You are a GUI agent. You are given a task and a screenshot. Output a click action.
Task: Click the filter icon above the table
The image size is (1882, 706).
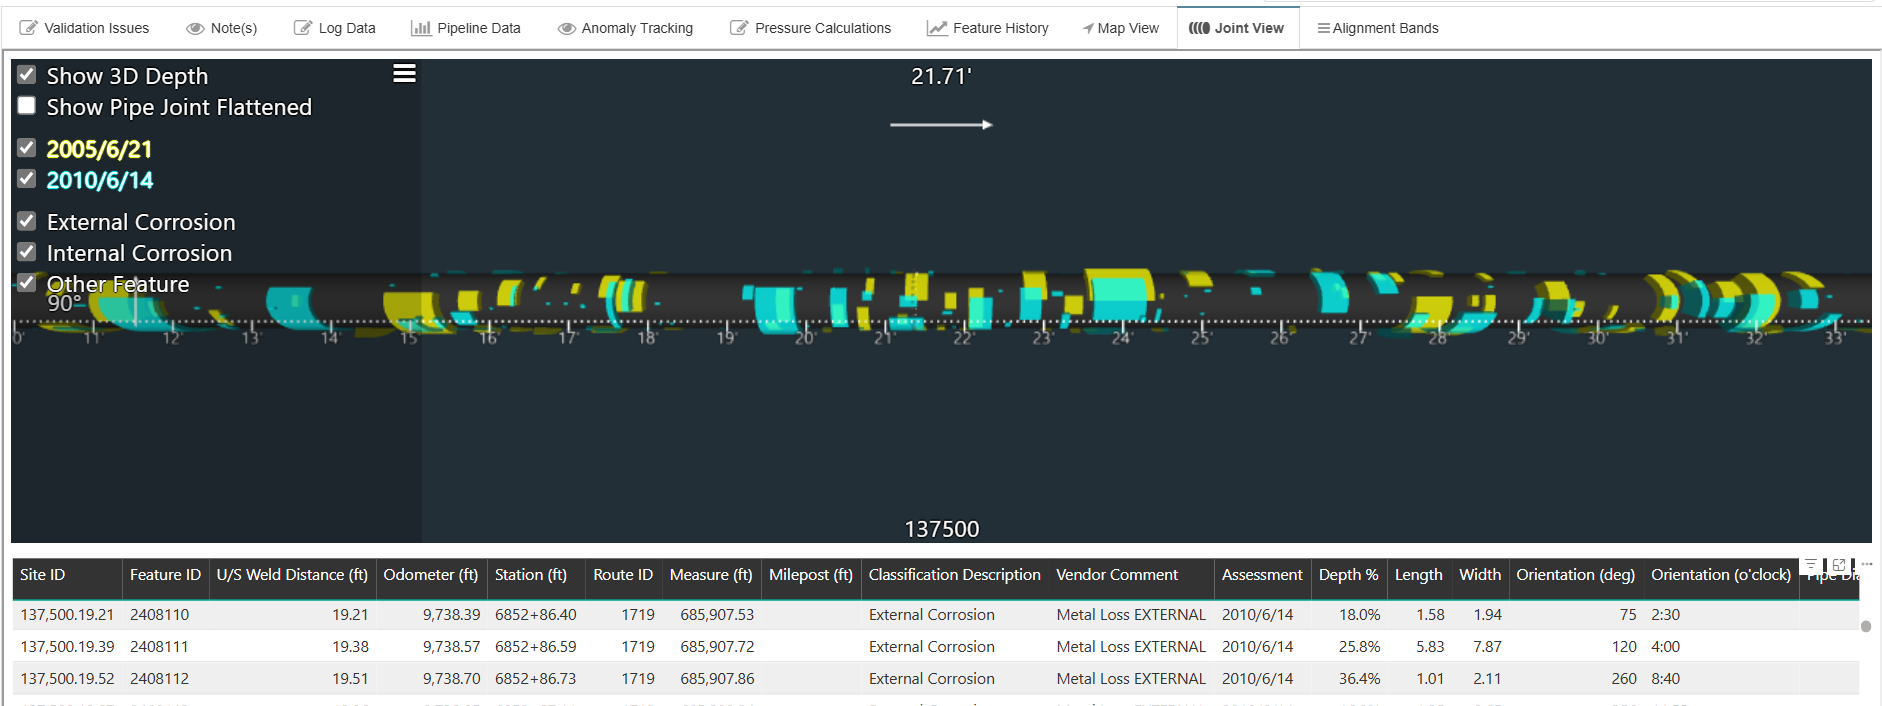click(1811, 565)
